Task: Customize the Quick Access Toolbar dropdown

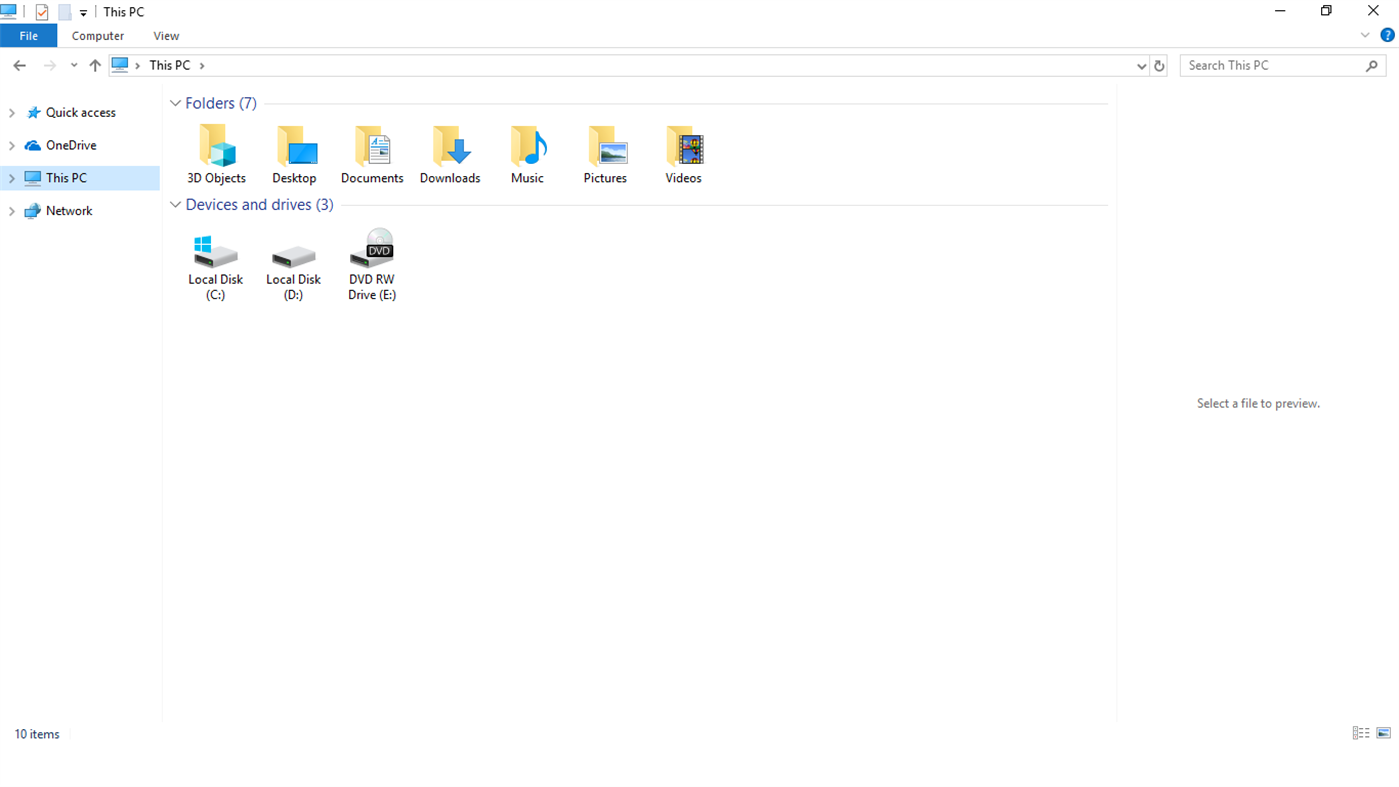Action: [x=83, y=11]
